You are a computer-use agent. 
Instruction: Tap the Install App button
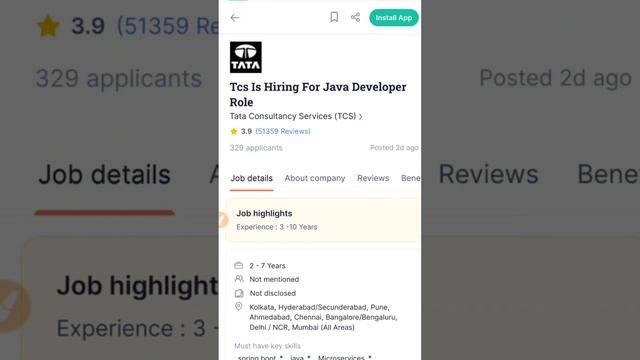tap(393, 18)
